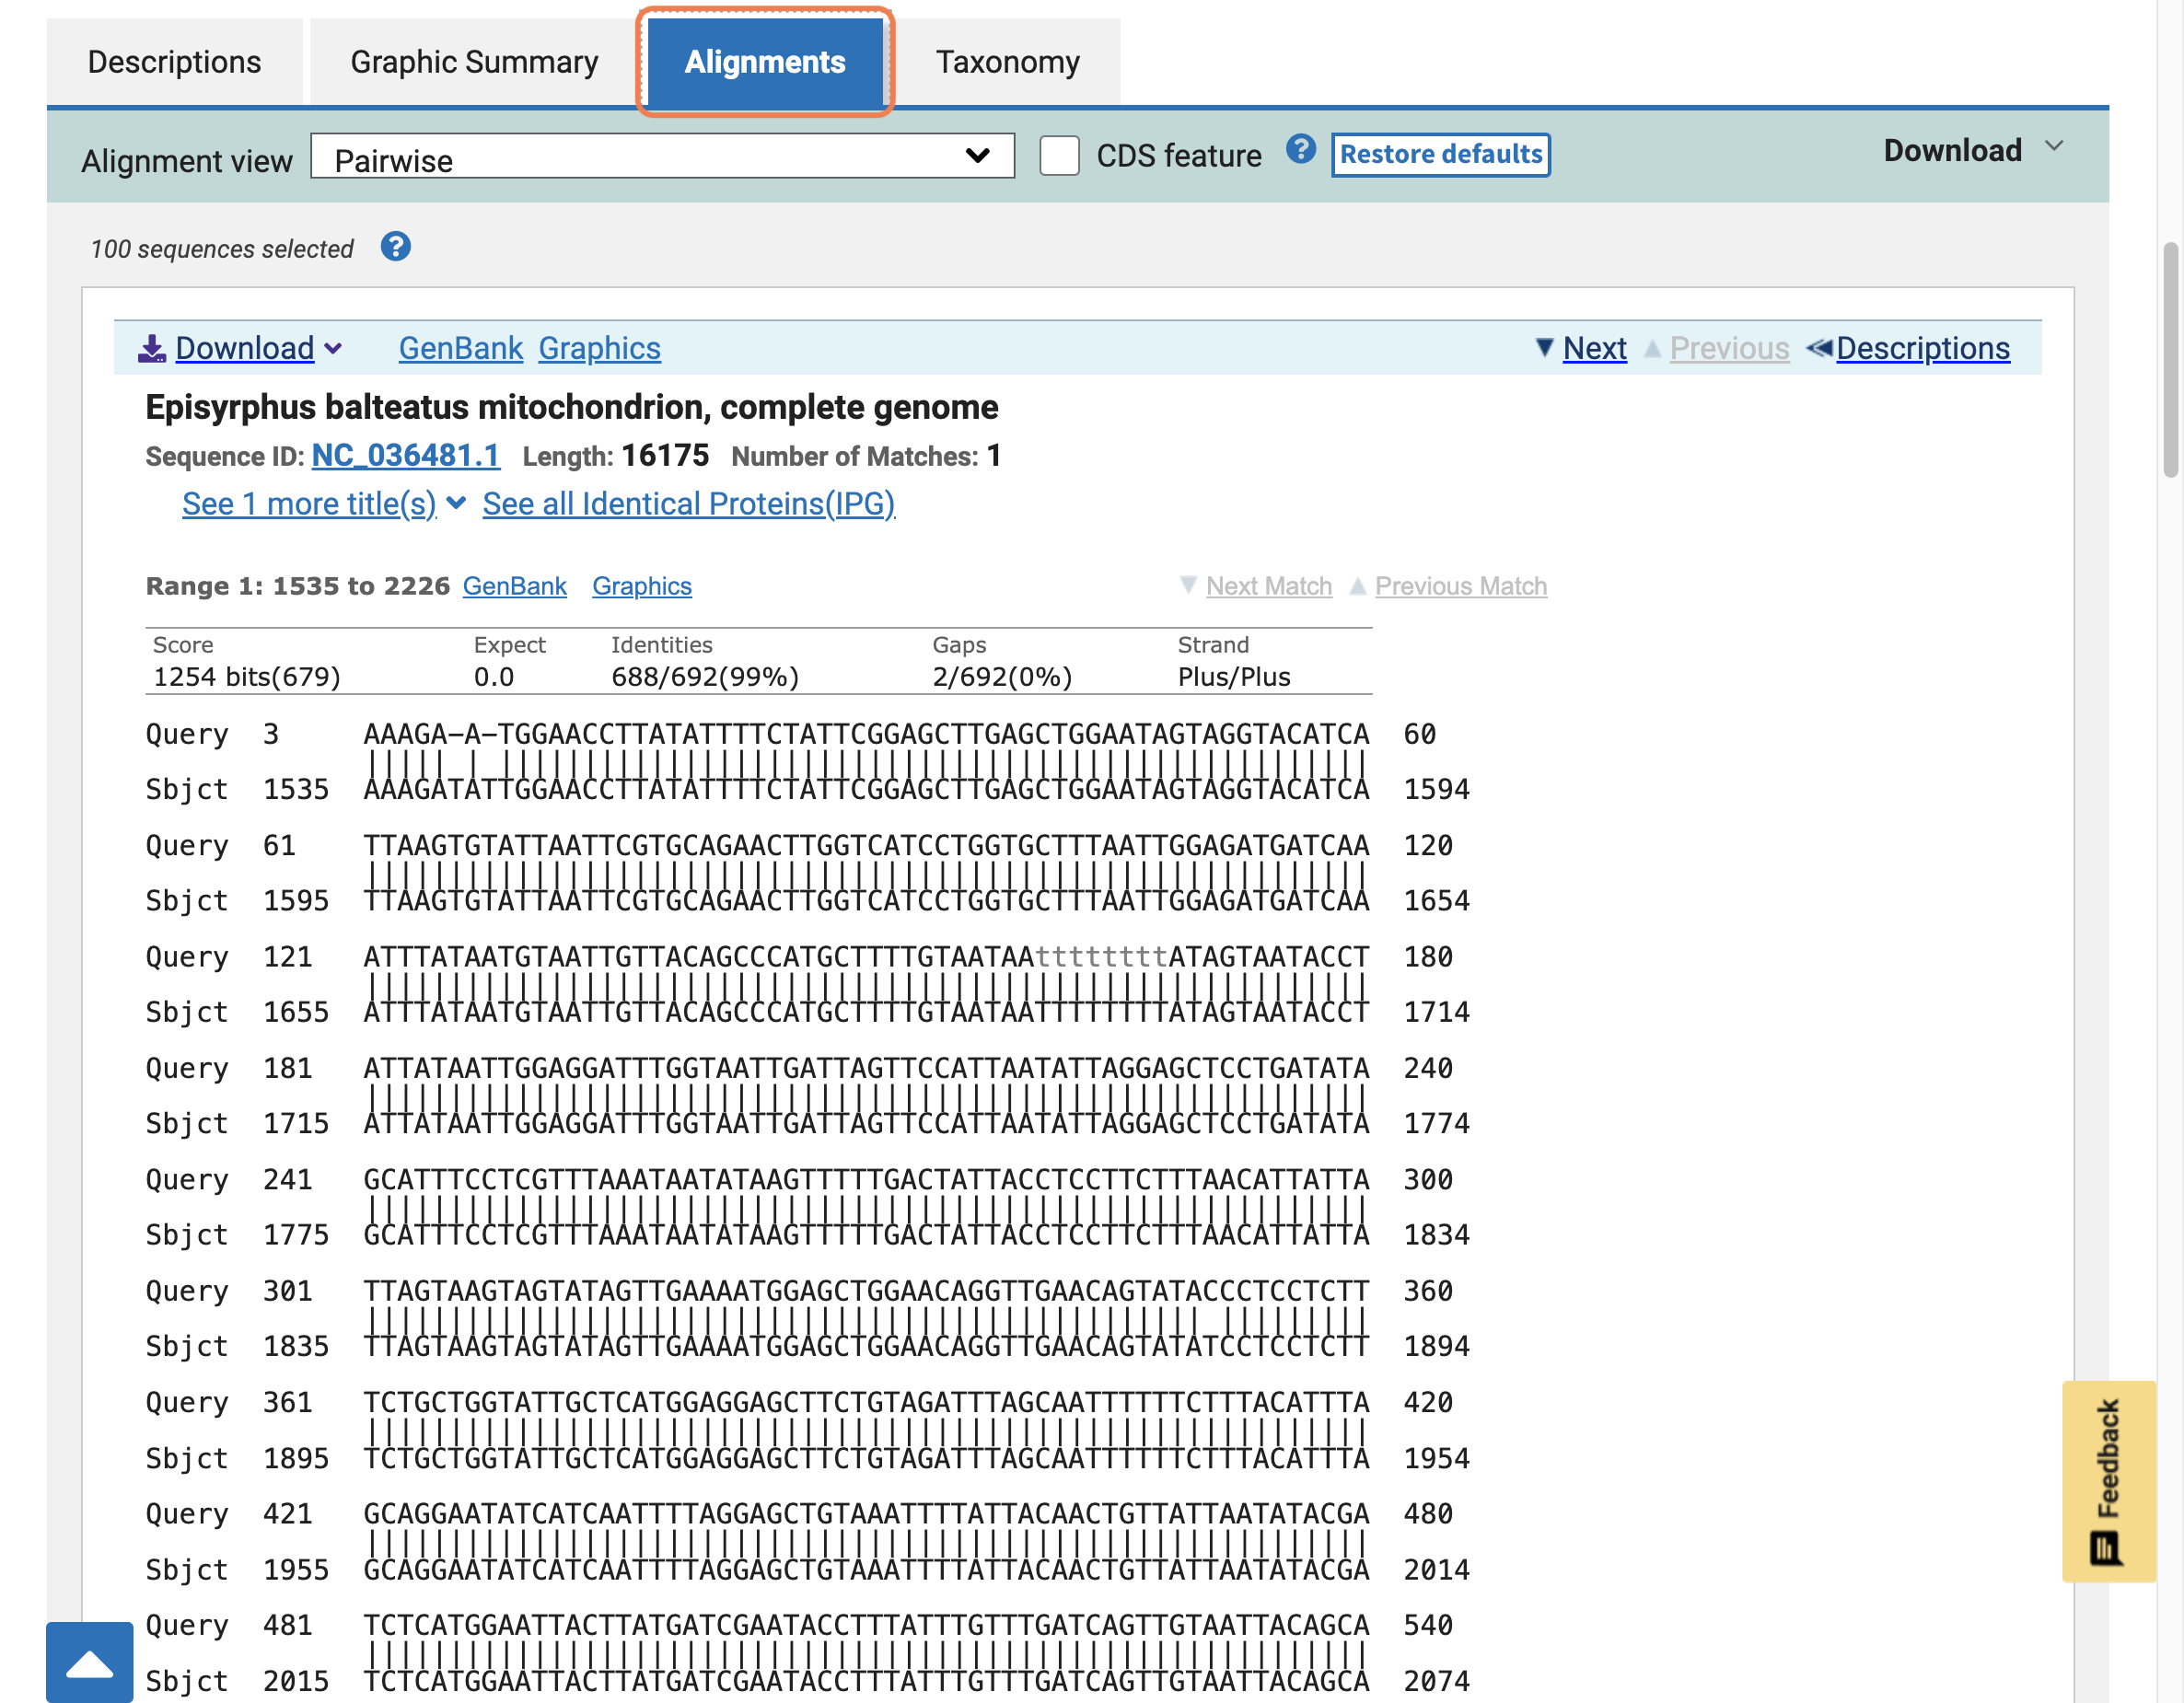Click help icon beside 100 sequences selected
The image size is (2184, 1703).
pyautogui.click(x=395, y=246)
